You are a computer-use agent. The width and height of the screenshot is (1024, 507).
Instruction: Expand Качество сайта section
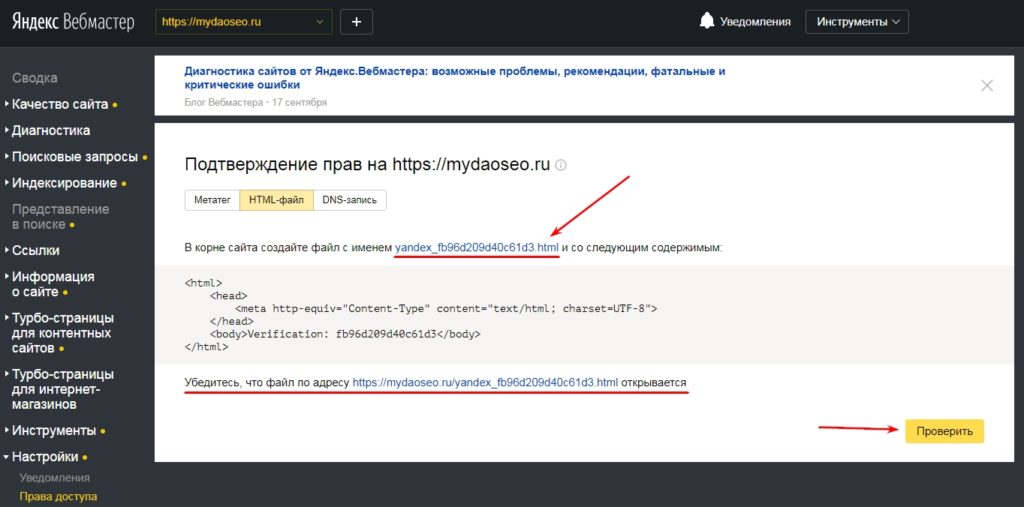tap(60, 105)
